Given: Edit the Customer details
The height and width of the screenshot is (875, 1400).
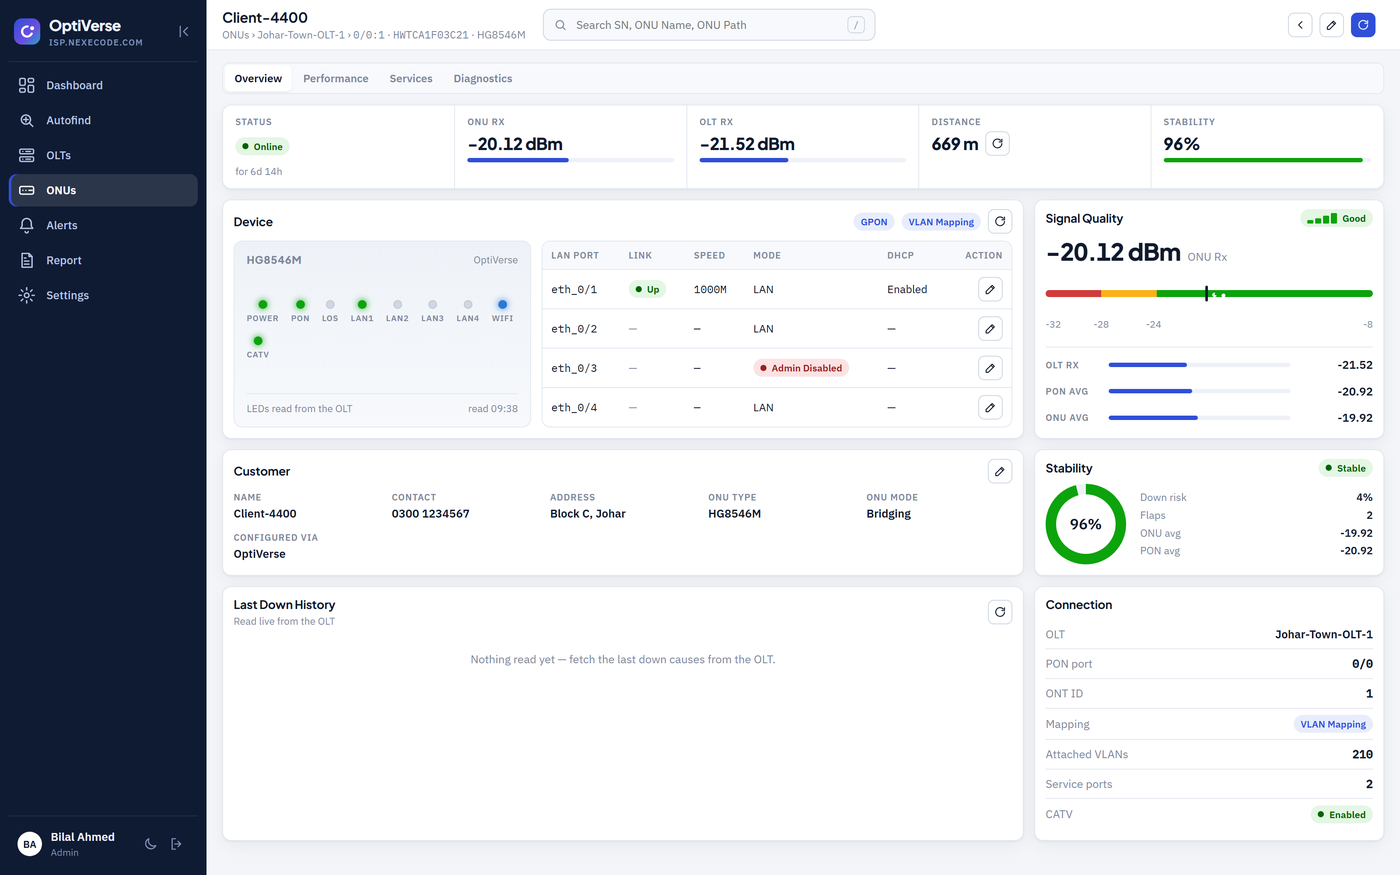Looking at the screenshot, I should click(1000, 472).
